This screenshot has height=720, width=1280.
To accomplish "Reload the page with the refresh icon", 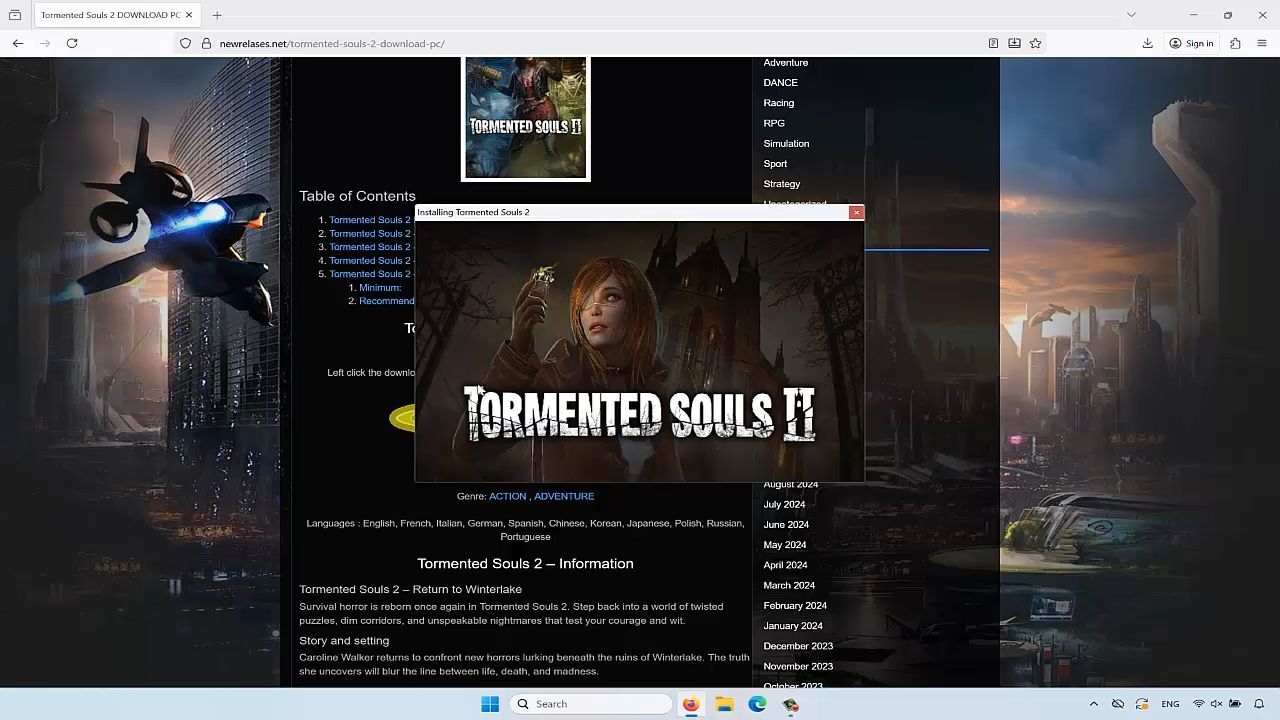I will point(72,43).
